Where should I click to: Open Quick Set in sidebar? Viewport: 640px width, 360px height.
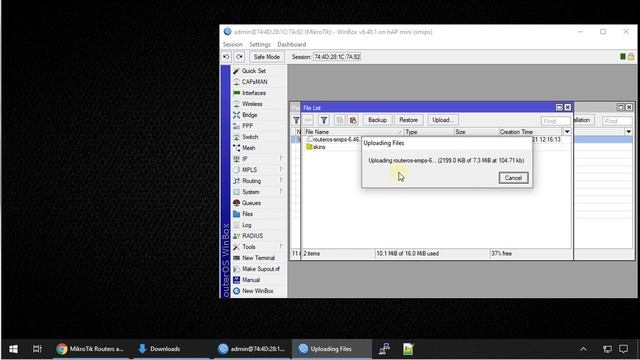click(253, 71)
